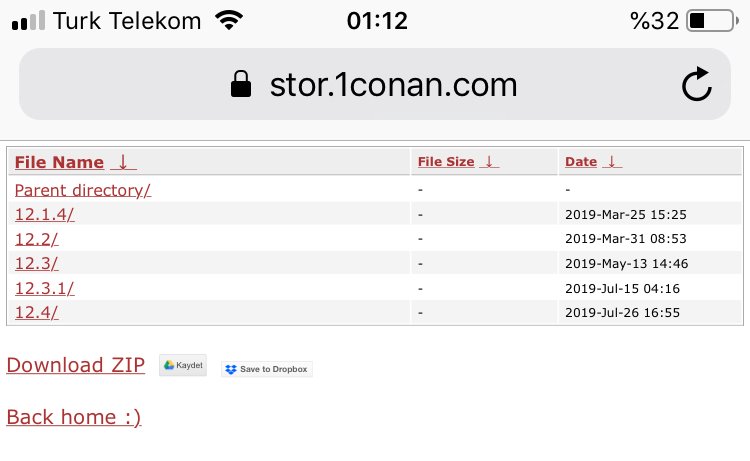This screenshot has height=461, width=750.
Task: Click the Back home link
Action: [x=73, y=417]
